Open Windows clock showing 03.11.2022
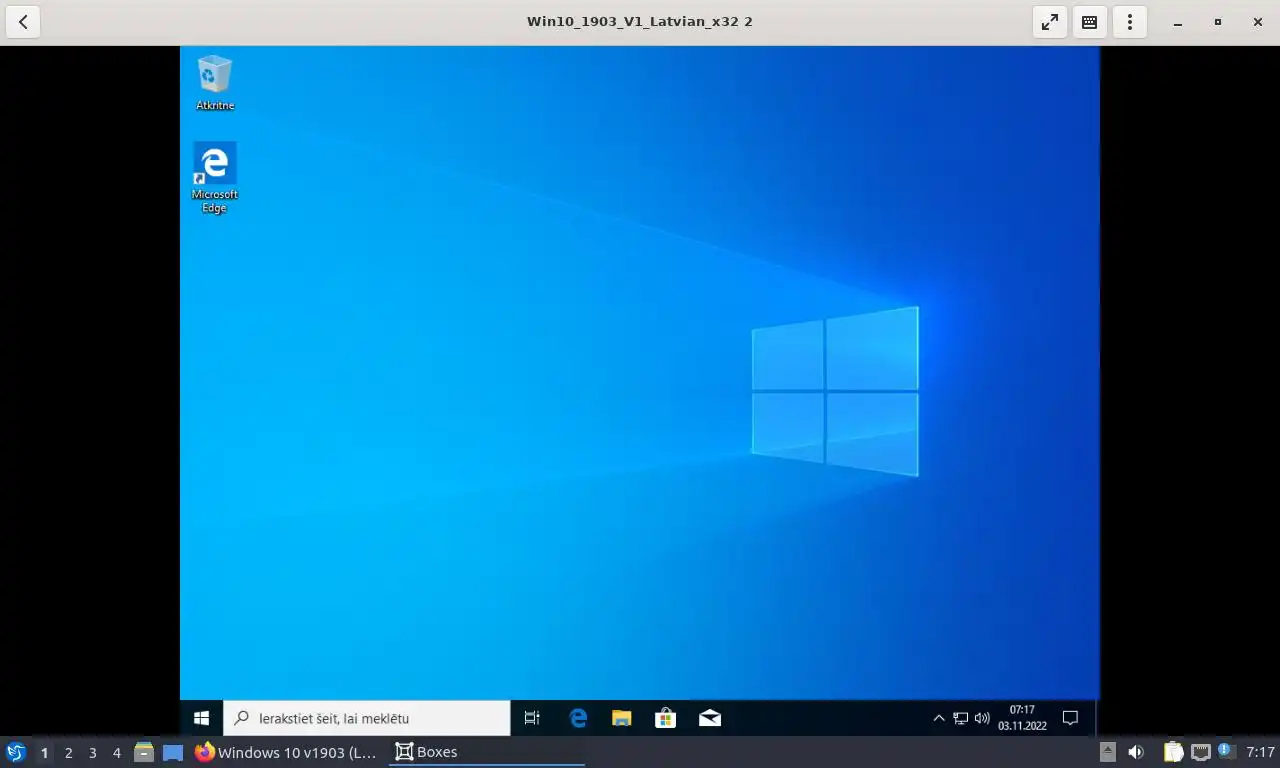The image size is (1280, 768). tap(1022, 718)
